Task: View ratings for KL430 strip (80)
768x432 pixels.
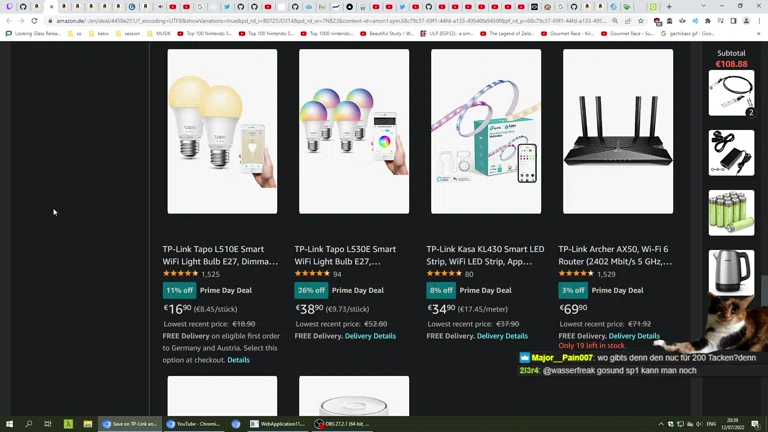Action: point(469,274)
